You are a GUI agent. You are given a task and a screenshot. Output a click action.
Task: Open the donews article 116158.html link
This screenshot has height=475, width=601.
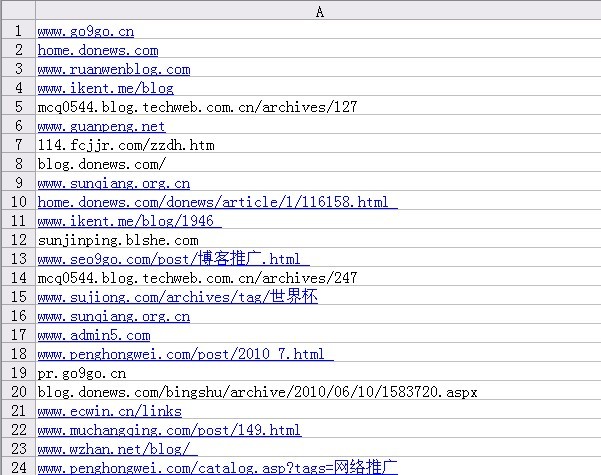click(218, 202)
